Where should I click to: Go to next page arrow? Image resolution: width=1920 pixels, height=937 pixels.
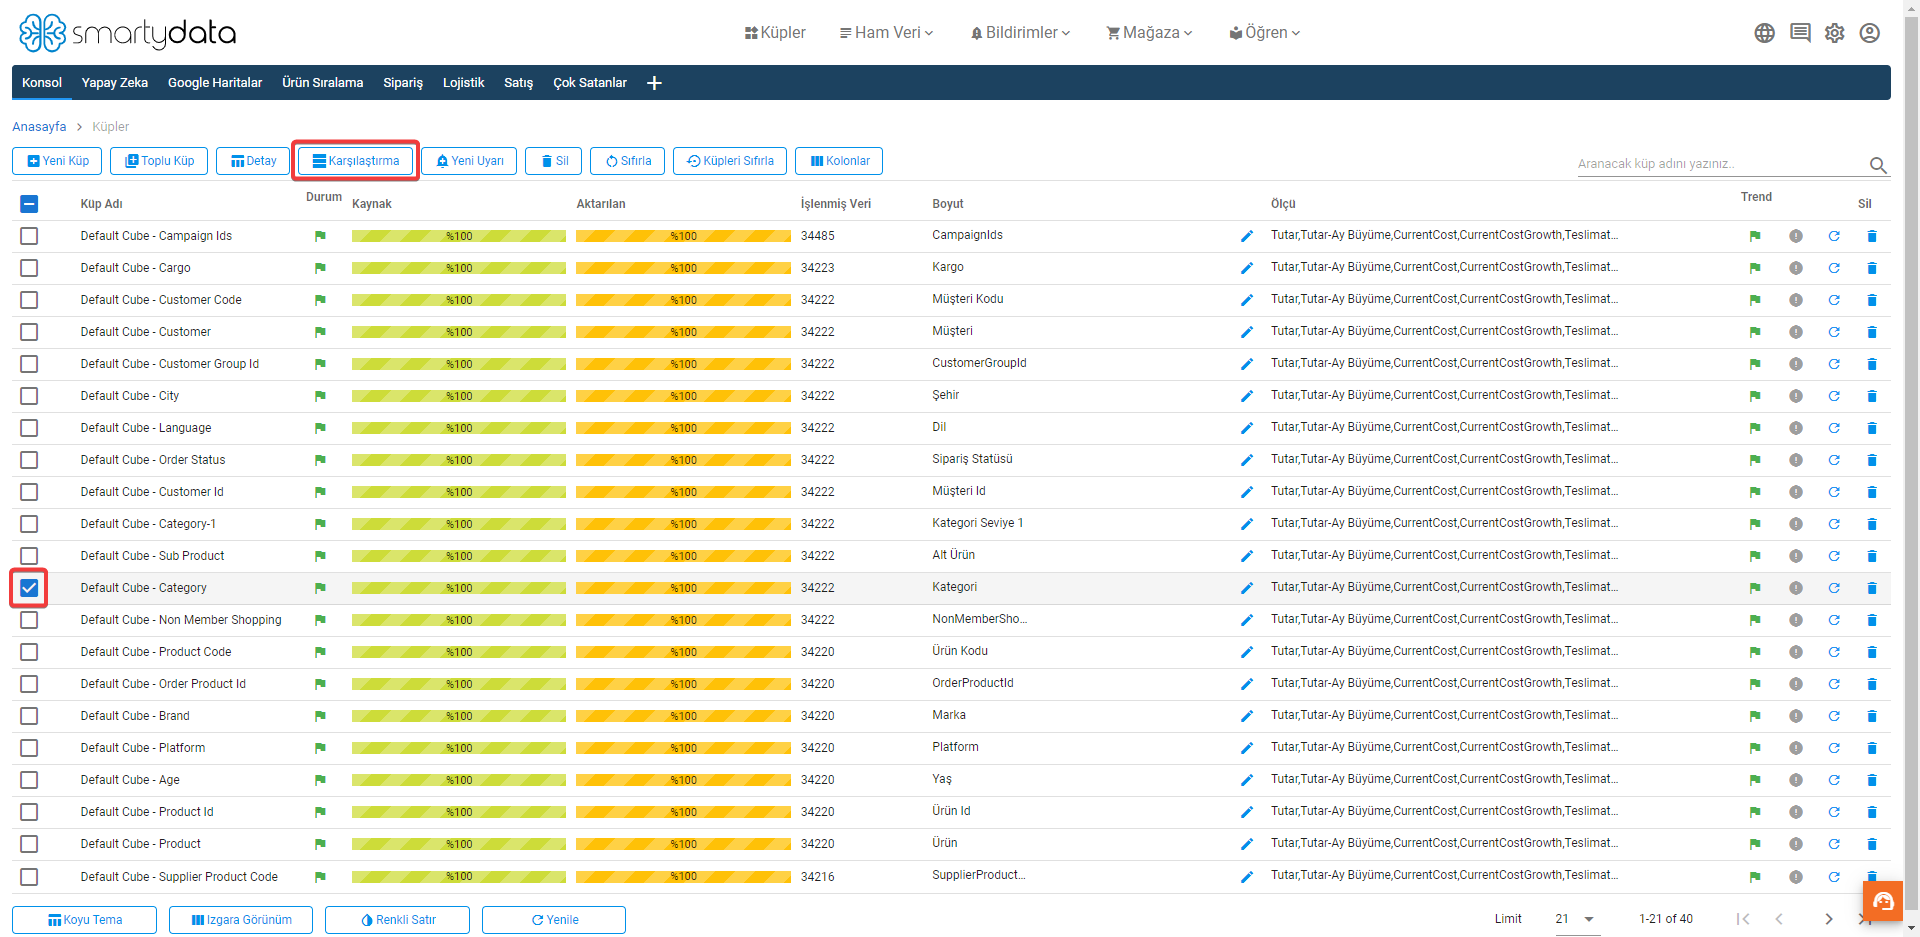[1828, 919]
